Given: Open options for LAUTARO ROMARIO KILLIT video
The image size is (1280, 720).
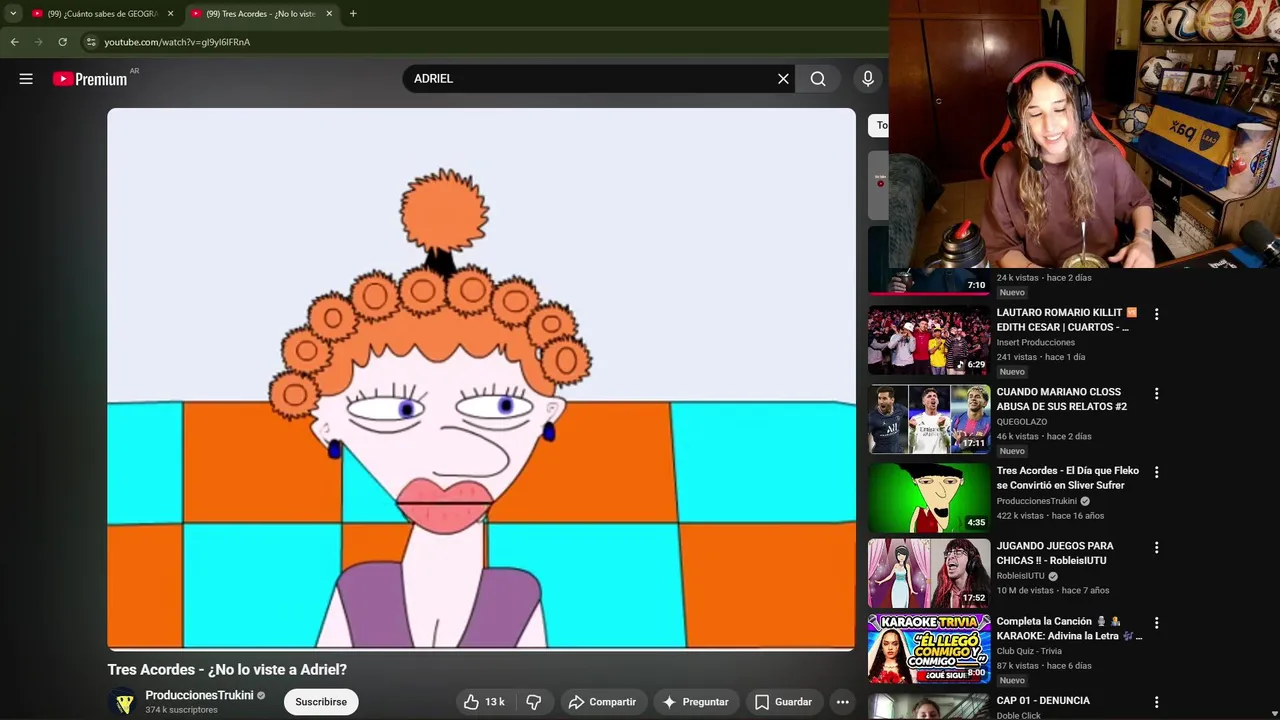Looking at the screenshot, I should [x=1156, y=314].
